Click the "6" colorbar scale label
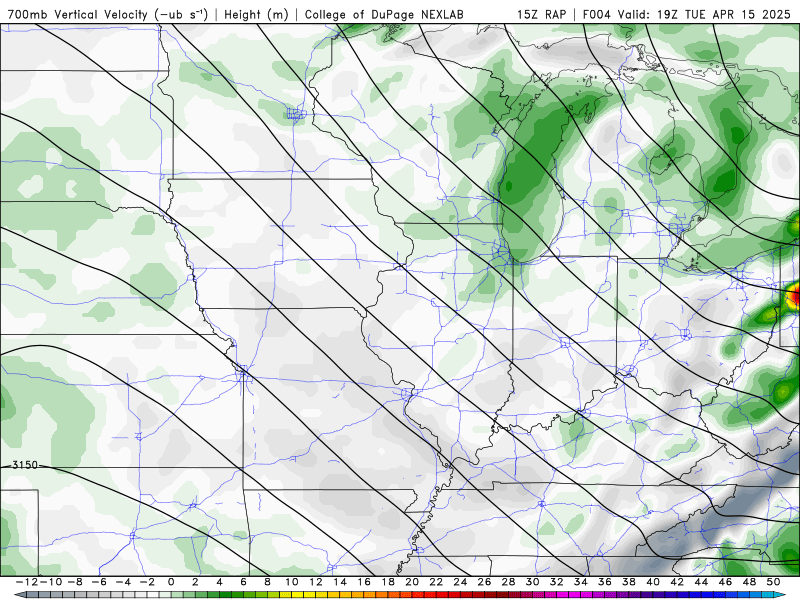Image resolution: width=800 pixels, height=600 pixels. click(243, 582)
